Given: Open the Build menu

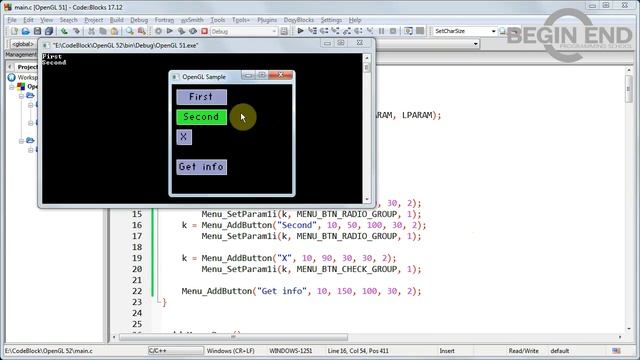Looking at the screenshot, I should (116, 20).
